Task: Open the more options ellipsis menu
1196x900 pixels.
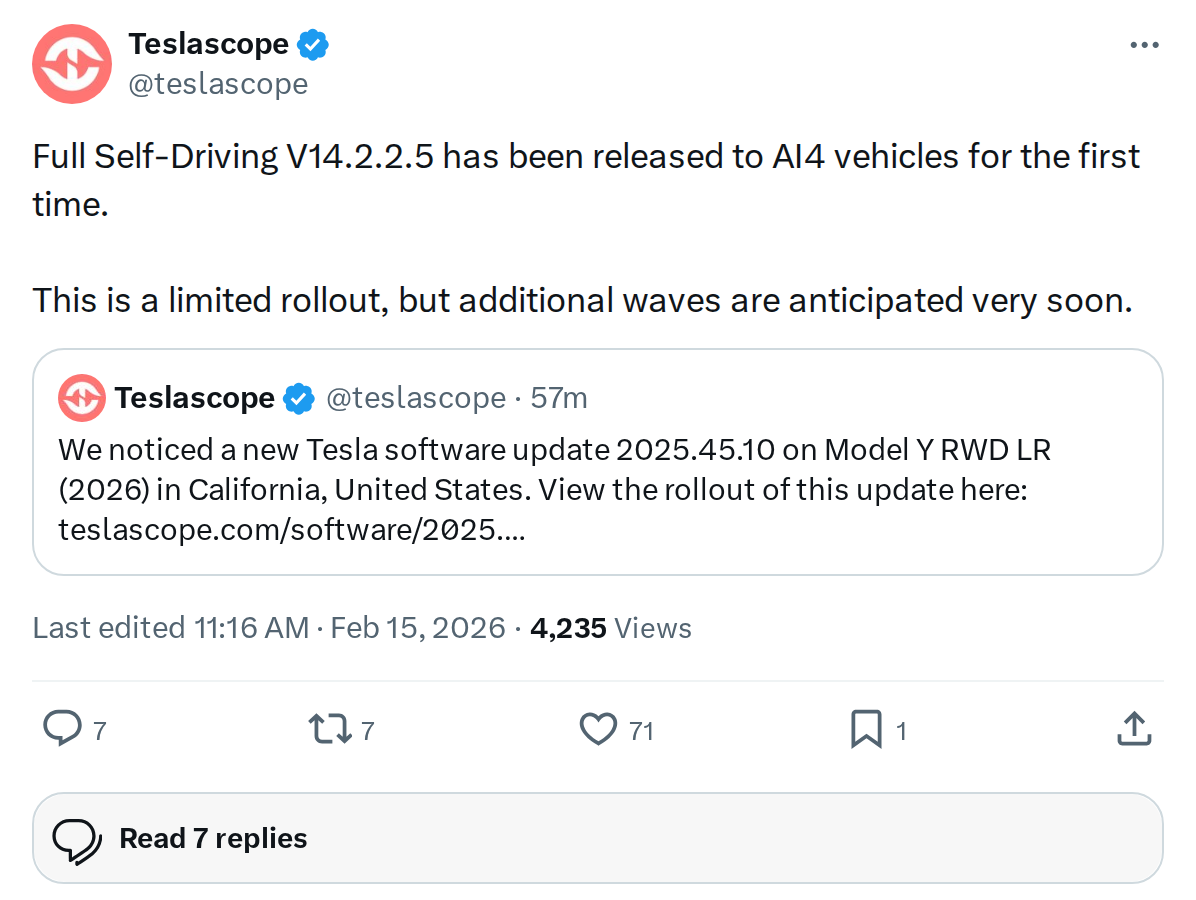Action: (x=1143, y=44)
